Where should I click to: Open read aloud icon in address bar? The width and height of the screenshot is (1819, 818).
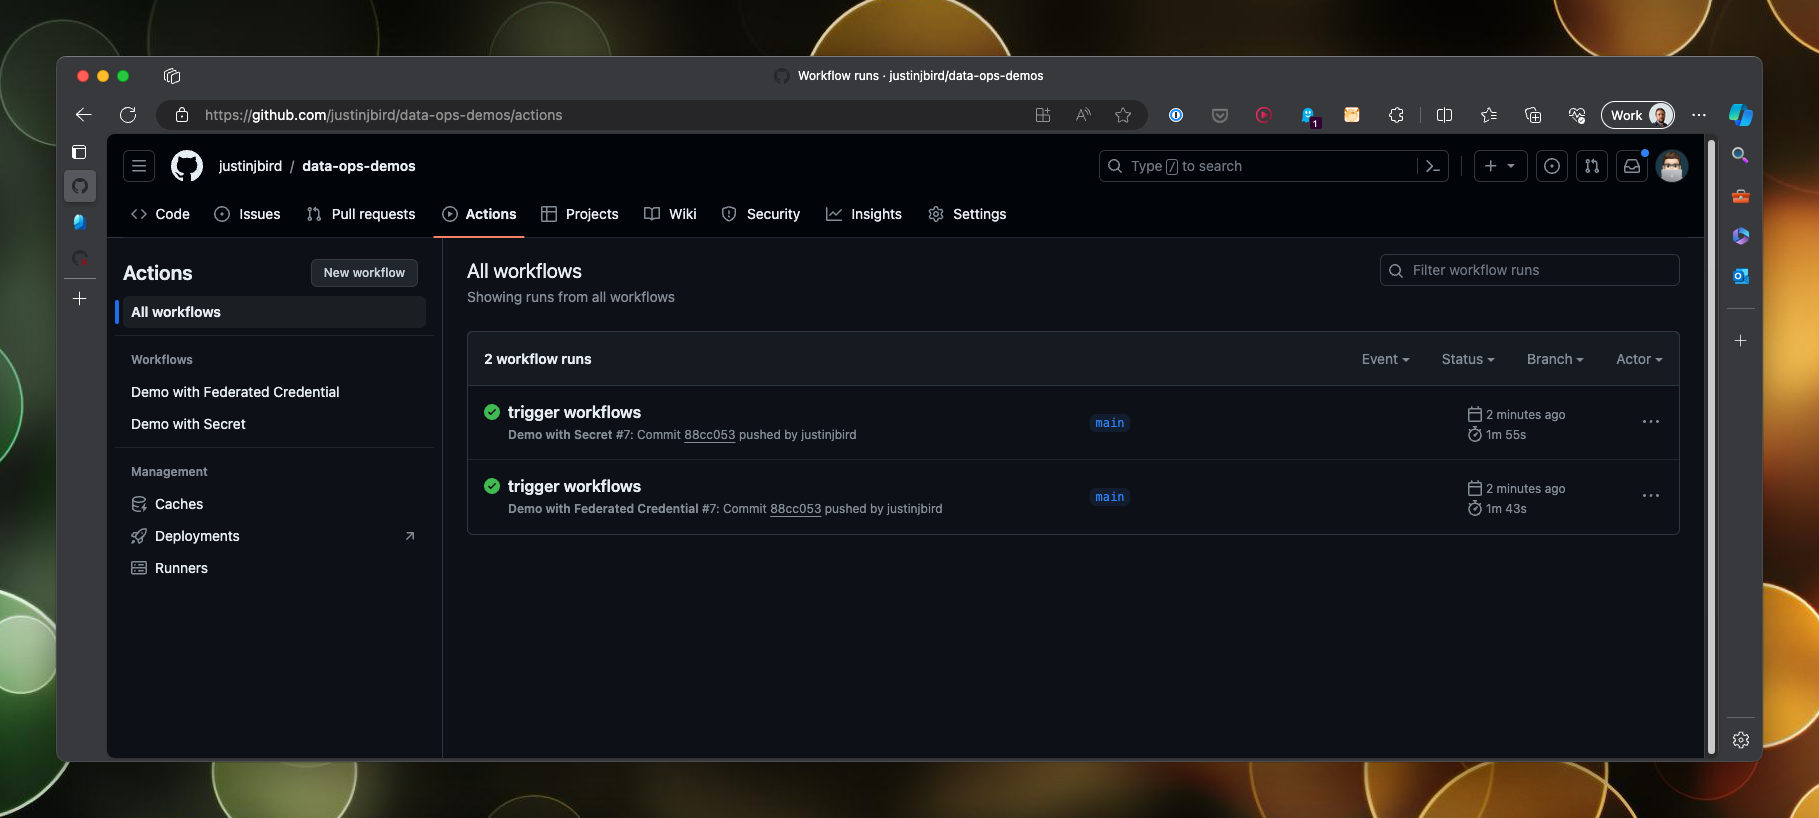pos(1083,115)
